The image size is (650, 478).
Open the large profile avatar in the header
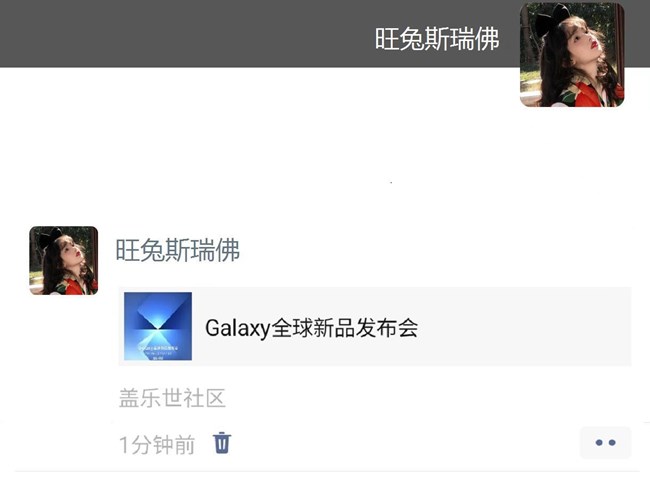[x=572, y=55]
